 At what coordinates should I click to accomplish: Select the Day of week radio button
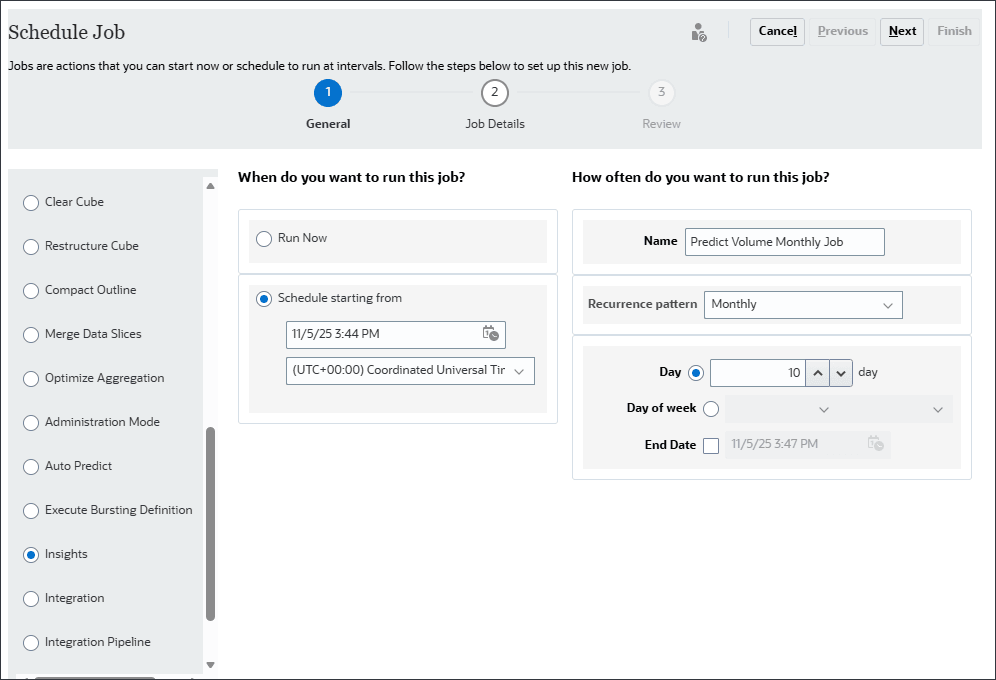click(x=711, y=409)
